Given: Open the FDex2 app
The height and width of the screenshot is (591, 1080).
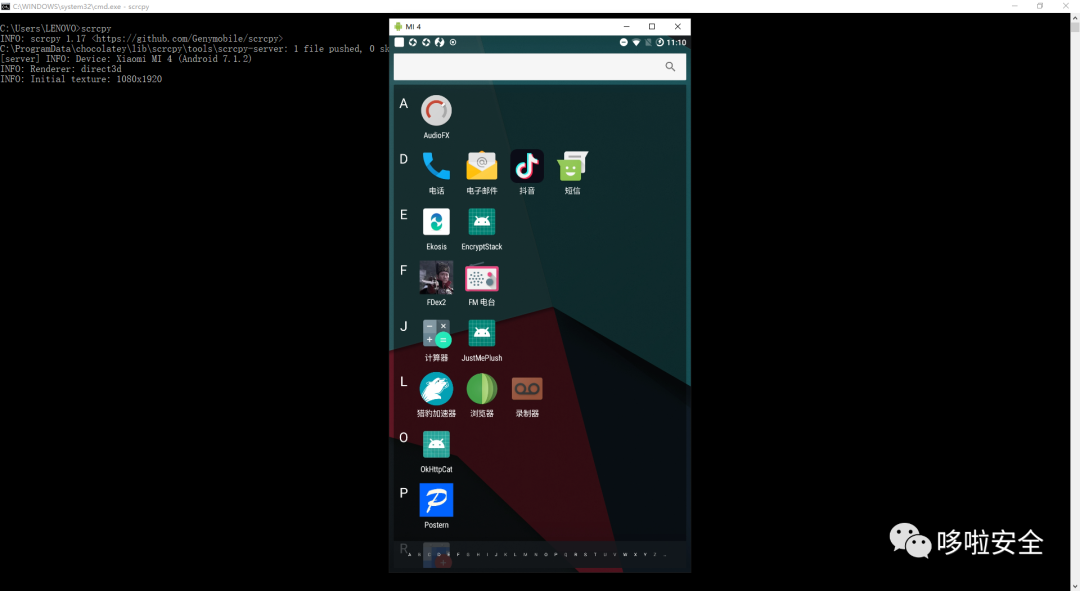Looking at the screenshot, I should [436, 284].
